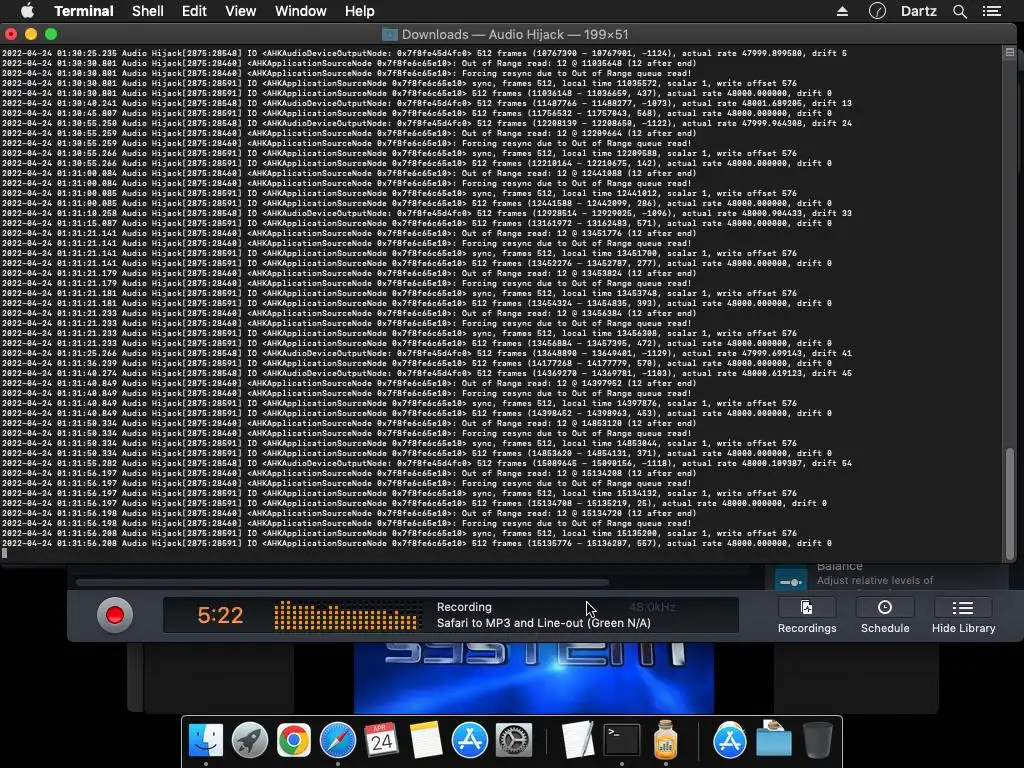1024x768 pixels.
Task: Open App Store next to Notes in Dock
Action: coord(470,741)
